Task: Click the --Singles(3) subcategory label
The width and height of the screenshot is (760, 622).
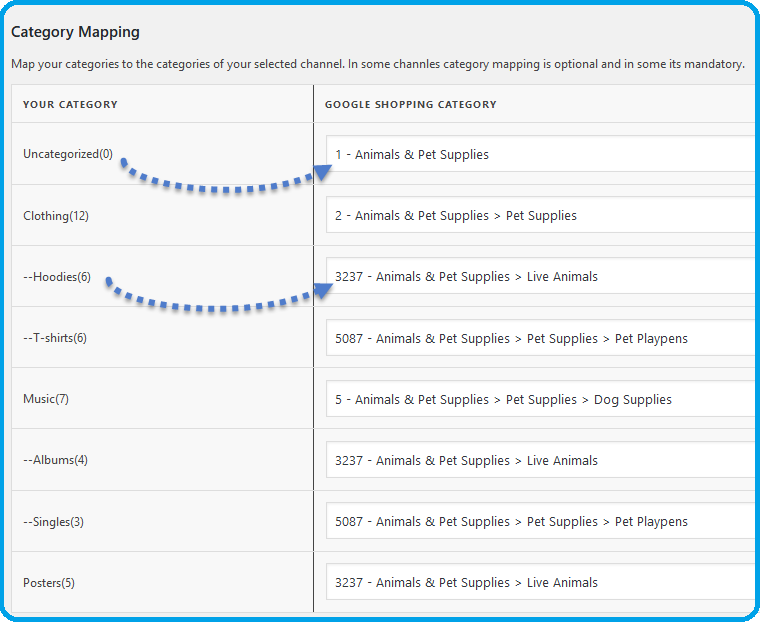Action: point(54,521)
